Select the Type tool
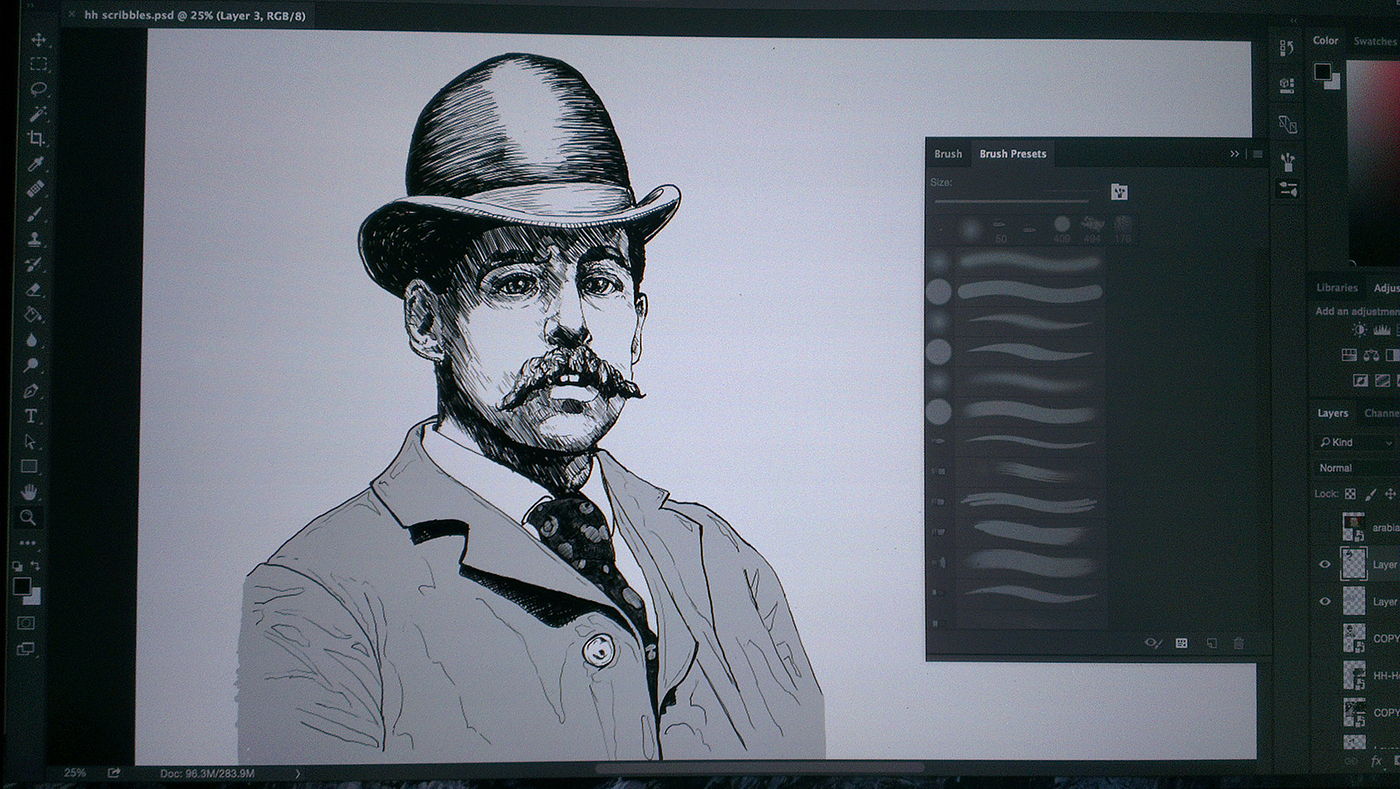1400x789 pixels. pyautogui.click(x=31, y=416)
